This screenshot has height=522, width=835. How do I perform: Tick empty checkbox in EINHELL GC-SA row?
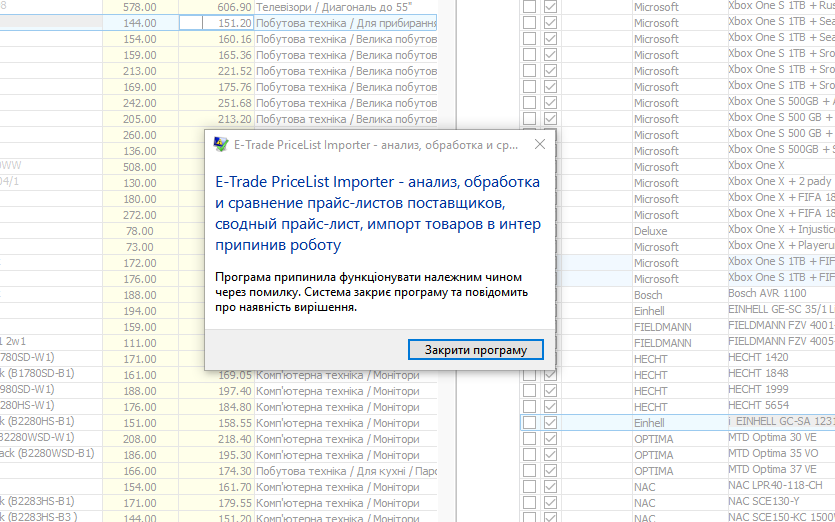point(529,422)
